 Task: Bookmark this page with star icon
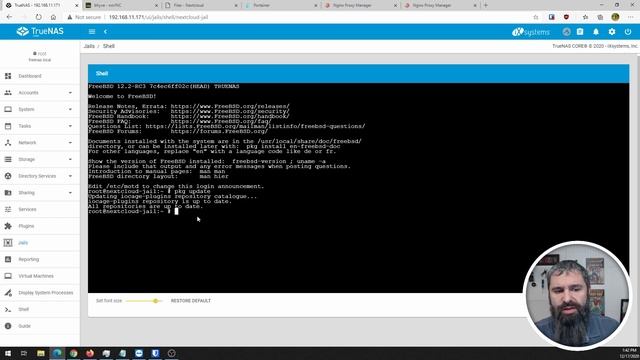point(536,17)
